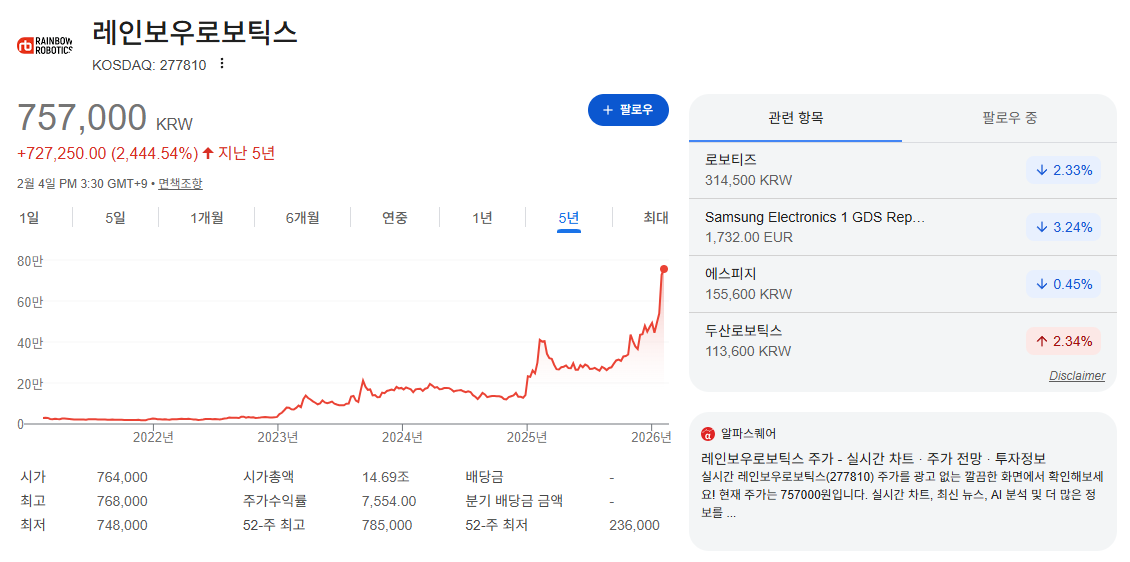
Task: Select the 1일 chart range tab
Action: pos(30,218)
